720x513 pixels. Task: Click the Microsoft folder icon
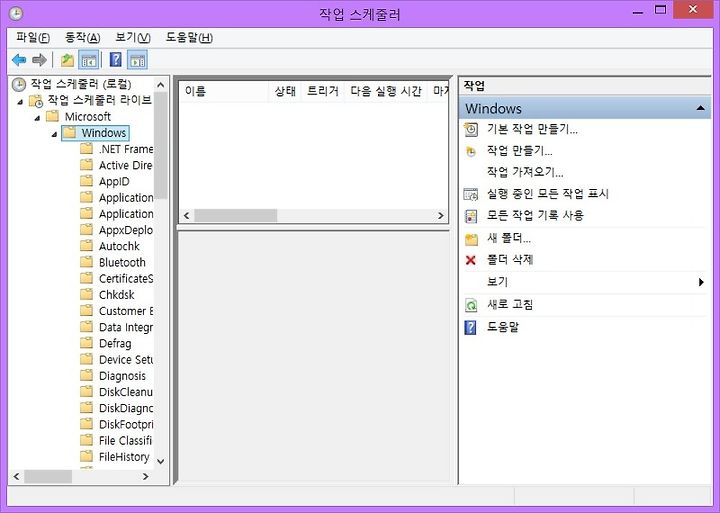coord(53,116)
